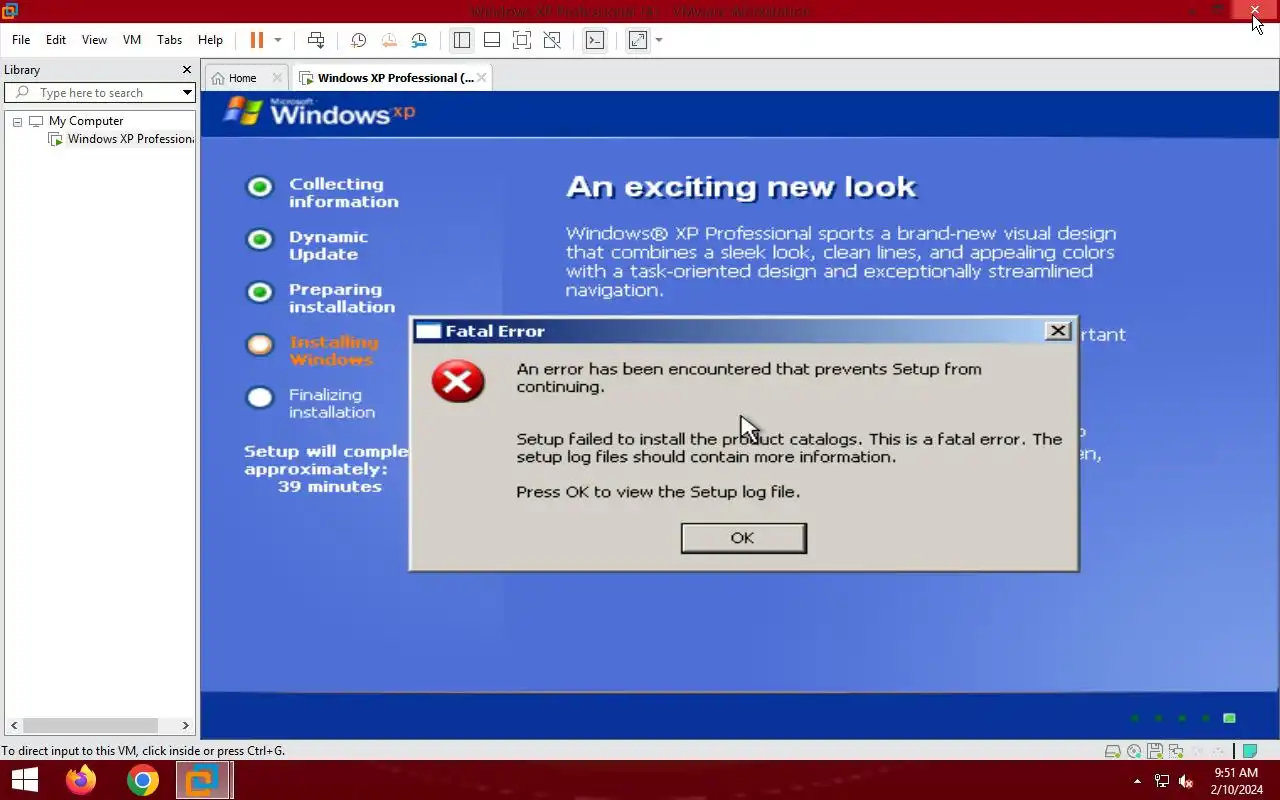Select My Computer in the library
Screen dimensions: 1280x800
tap(77, 121)
